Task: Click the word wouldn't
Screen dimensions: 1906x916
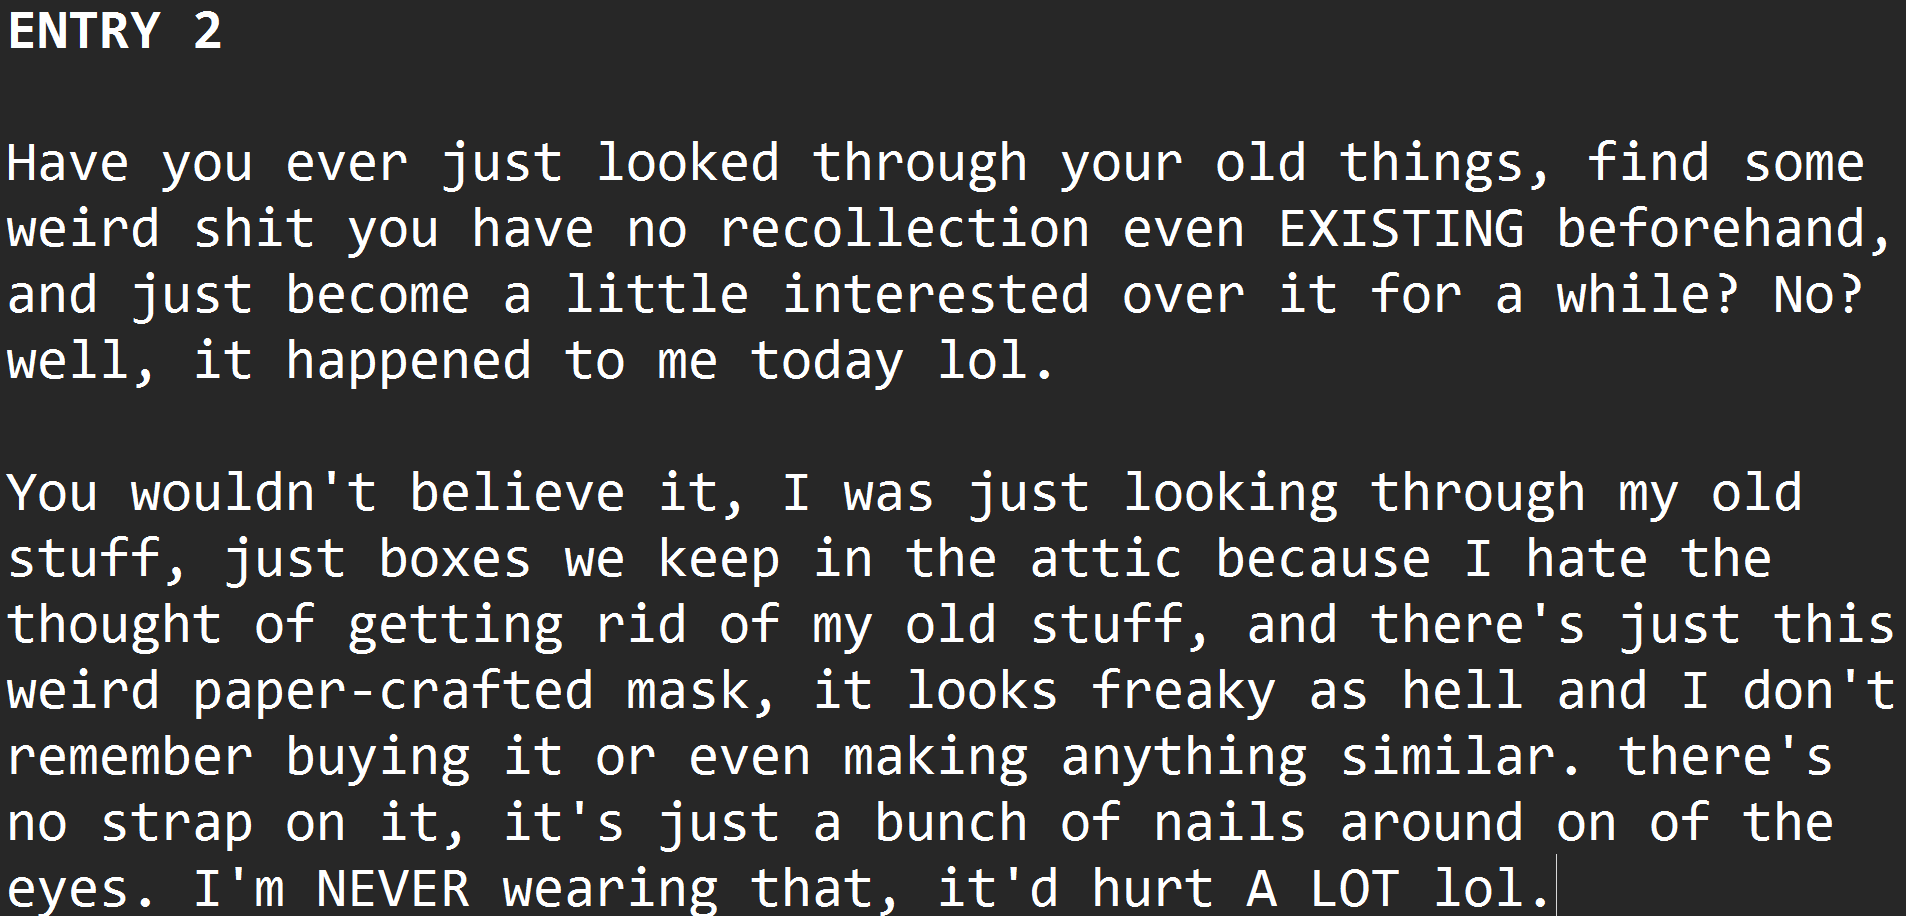Action: pos(253,493)
